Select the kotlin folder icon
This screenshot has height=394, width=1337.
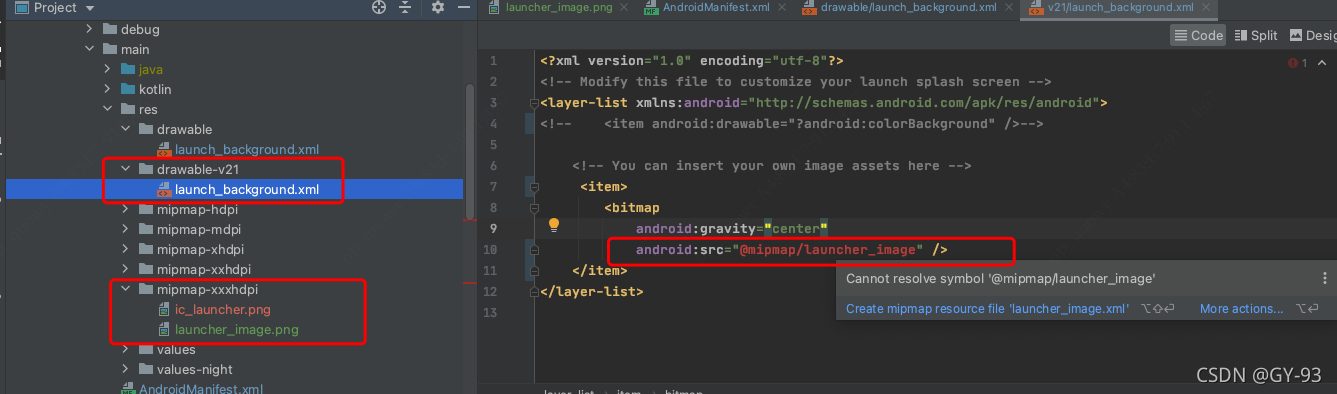tap(127, 89)
